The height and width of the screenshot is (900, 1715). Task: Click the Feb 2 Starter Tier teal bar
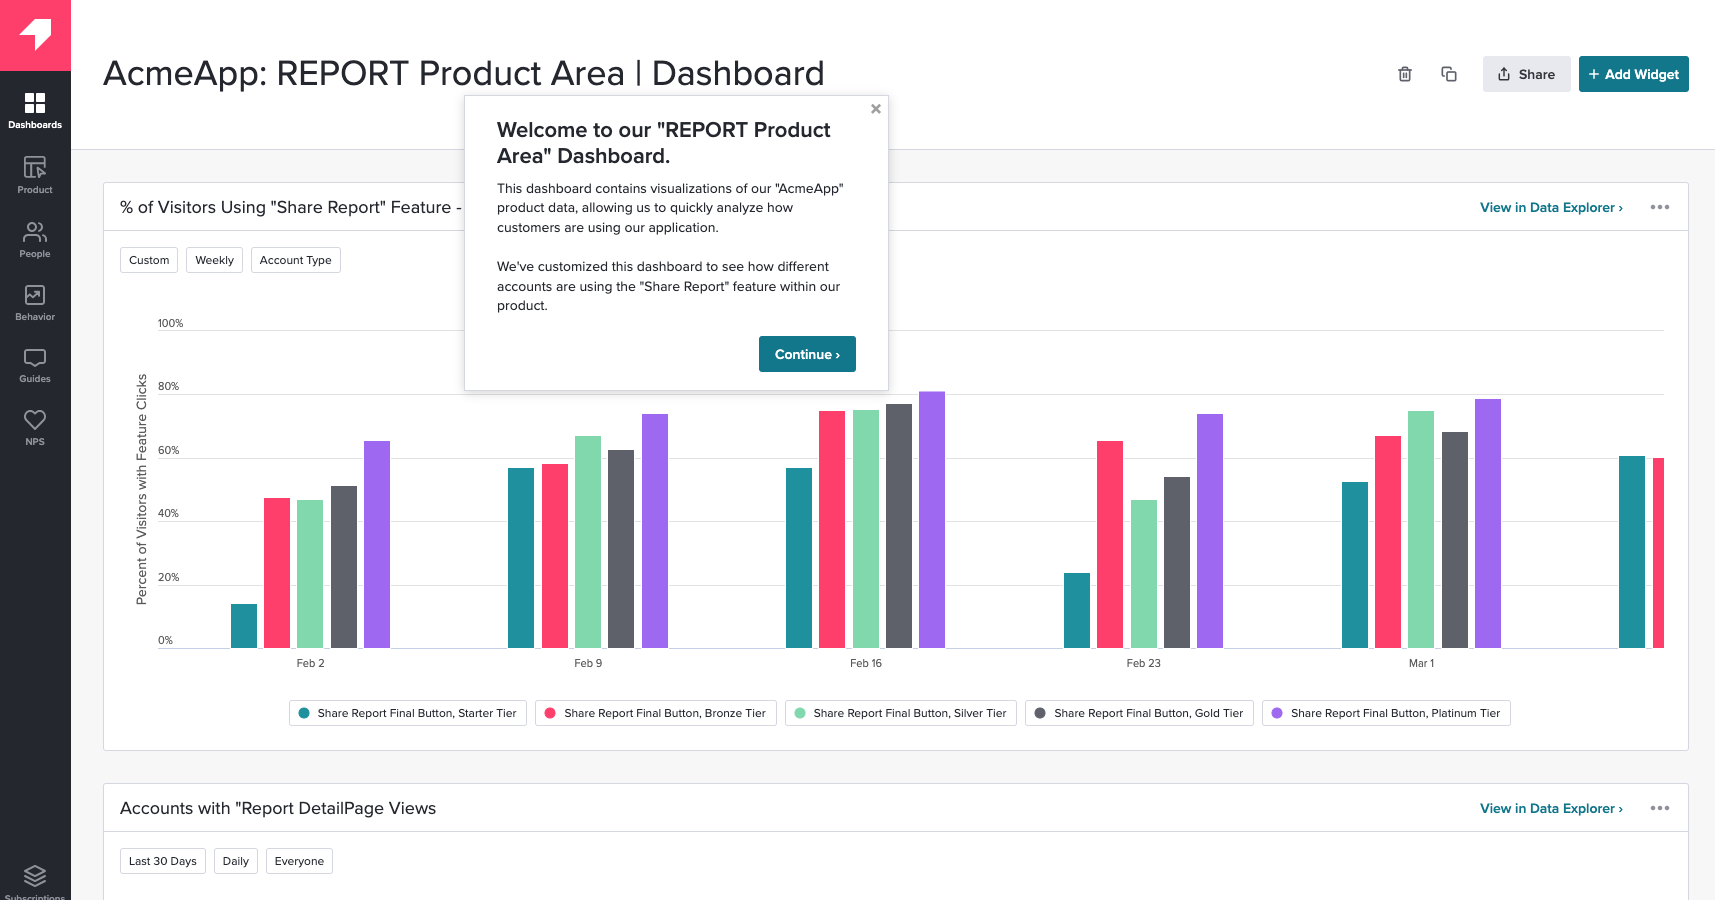244,626
